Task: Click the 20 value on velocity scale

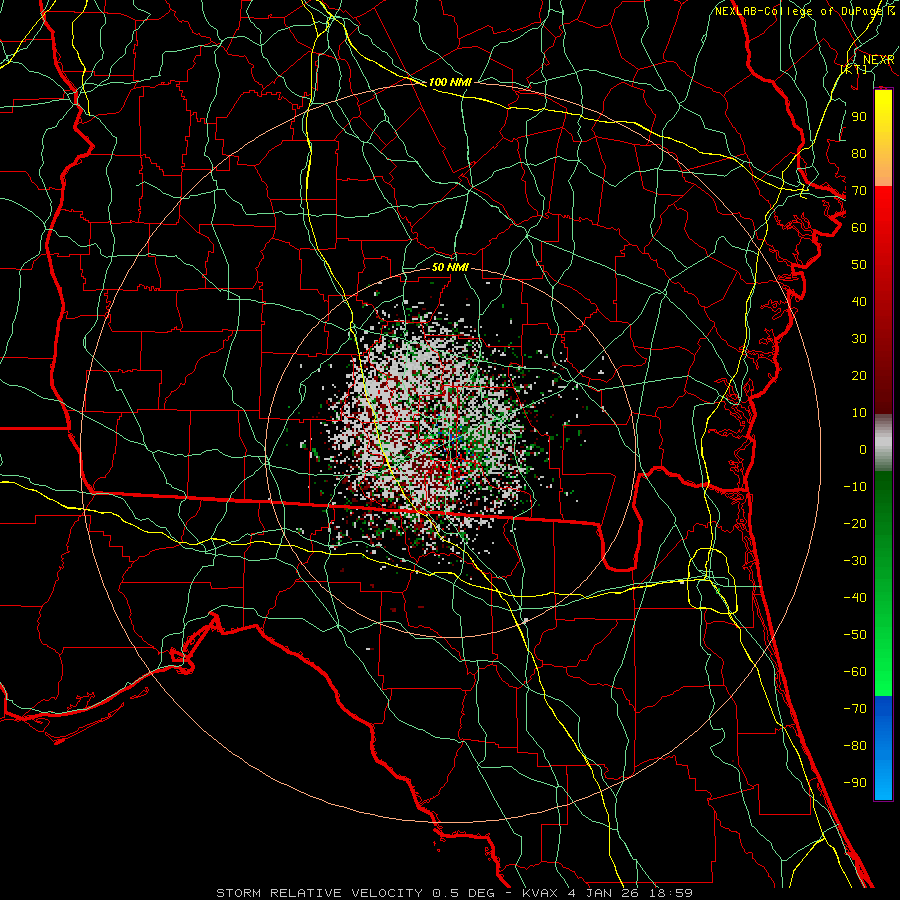Action: [859, 375]
